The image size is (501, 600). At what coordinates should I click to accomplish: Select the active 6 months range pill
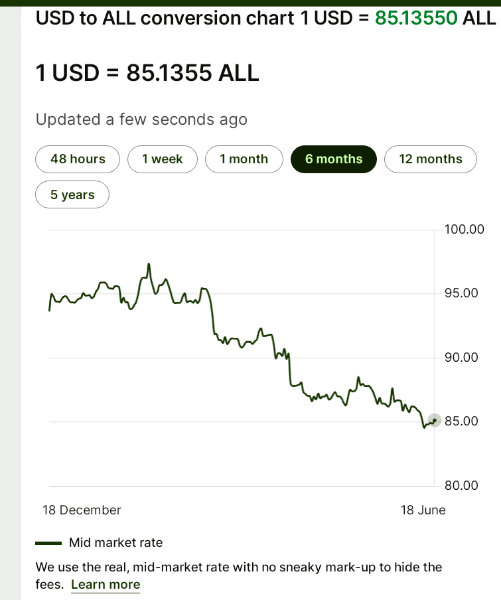point(334,159)
